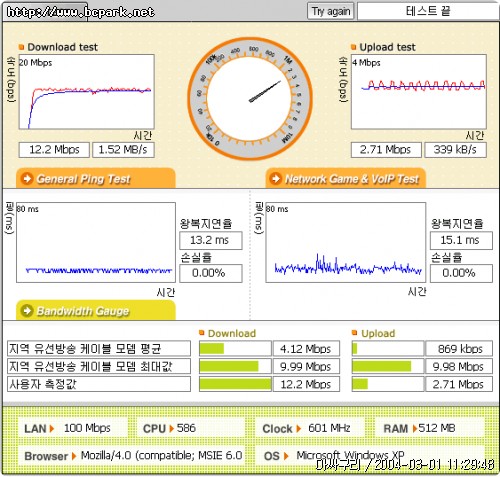The width and height of the screenshot is (500, 477).
Task: Click the upload speed graph
Action: tap(419, 92)
